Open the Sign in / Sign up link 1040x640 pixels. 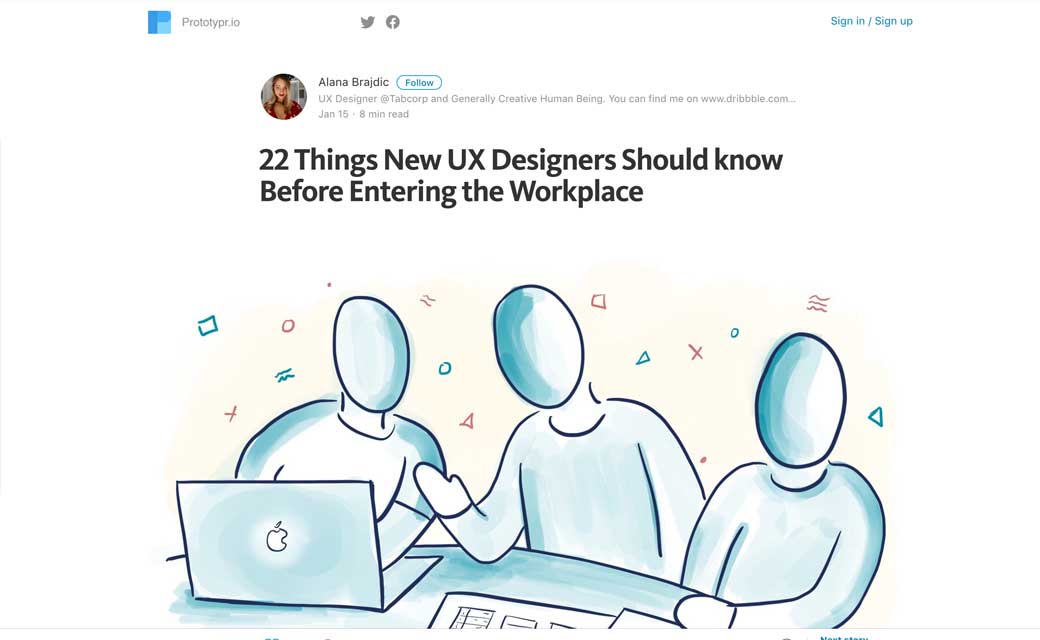[x=871, y=21]
